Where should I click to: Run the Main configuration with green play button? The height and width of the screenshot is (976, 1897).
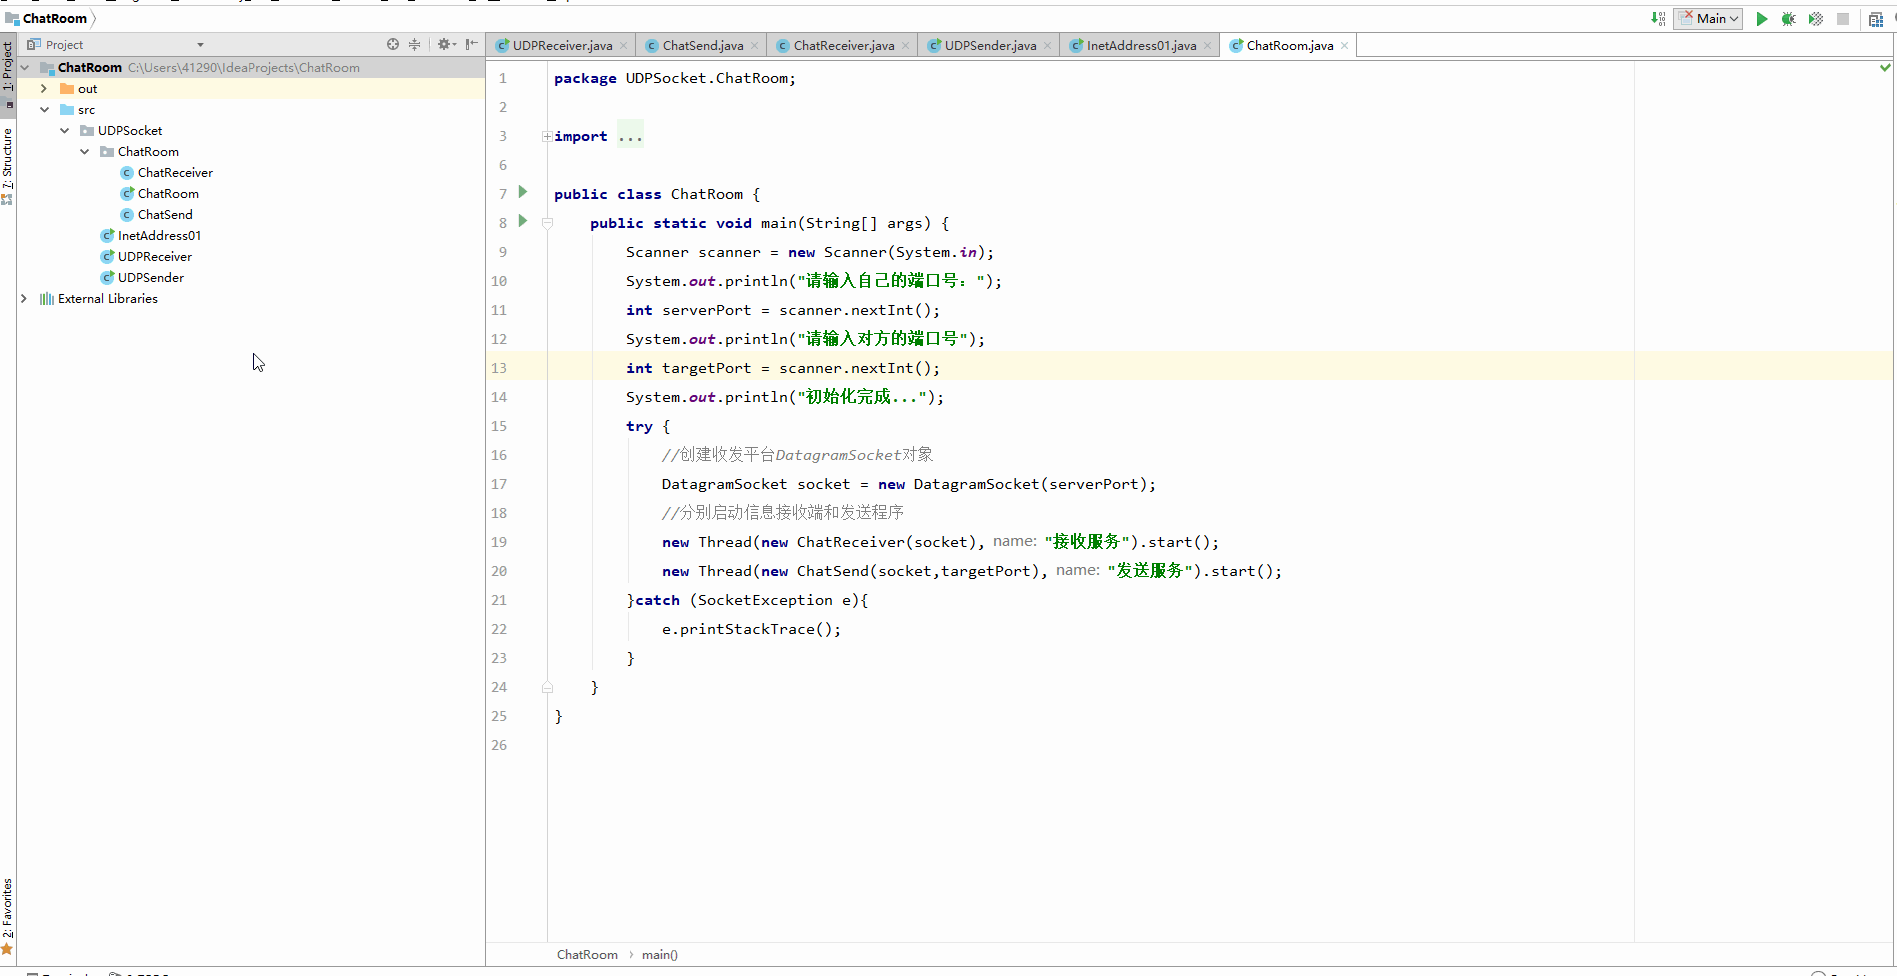[1762, 19]
